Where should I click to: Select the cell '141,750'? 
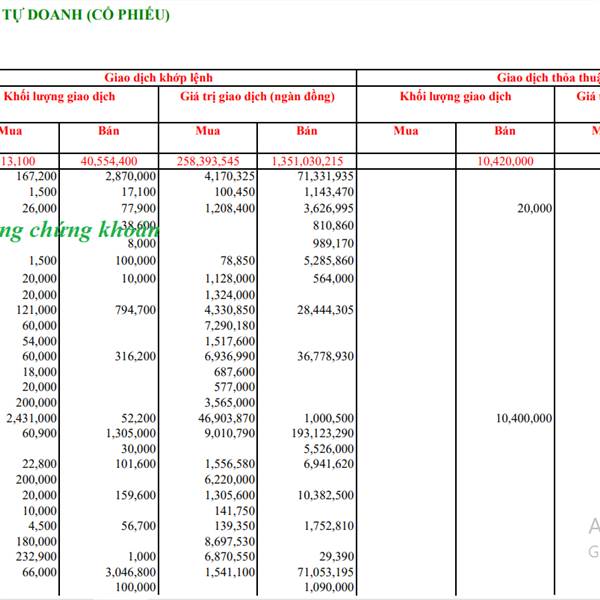point(235,511)
